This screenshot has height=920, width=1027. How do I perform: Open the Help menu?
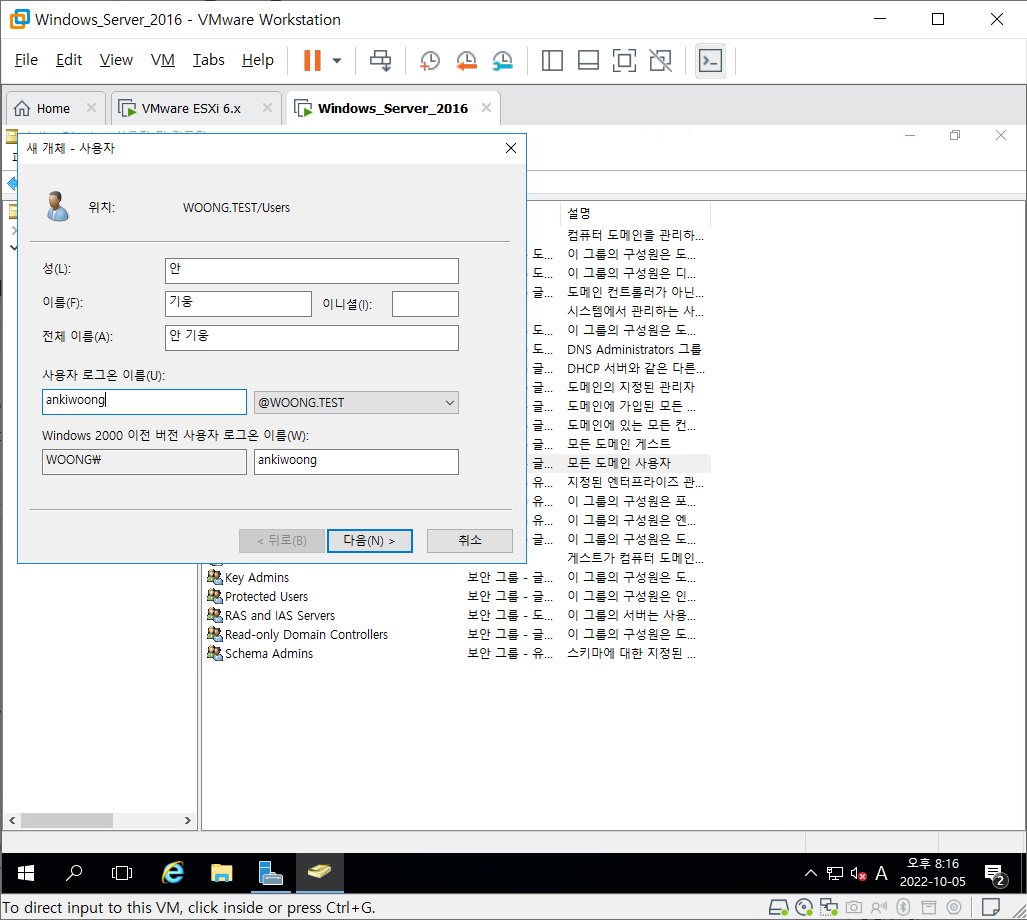257,60
